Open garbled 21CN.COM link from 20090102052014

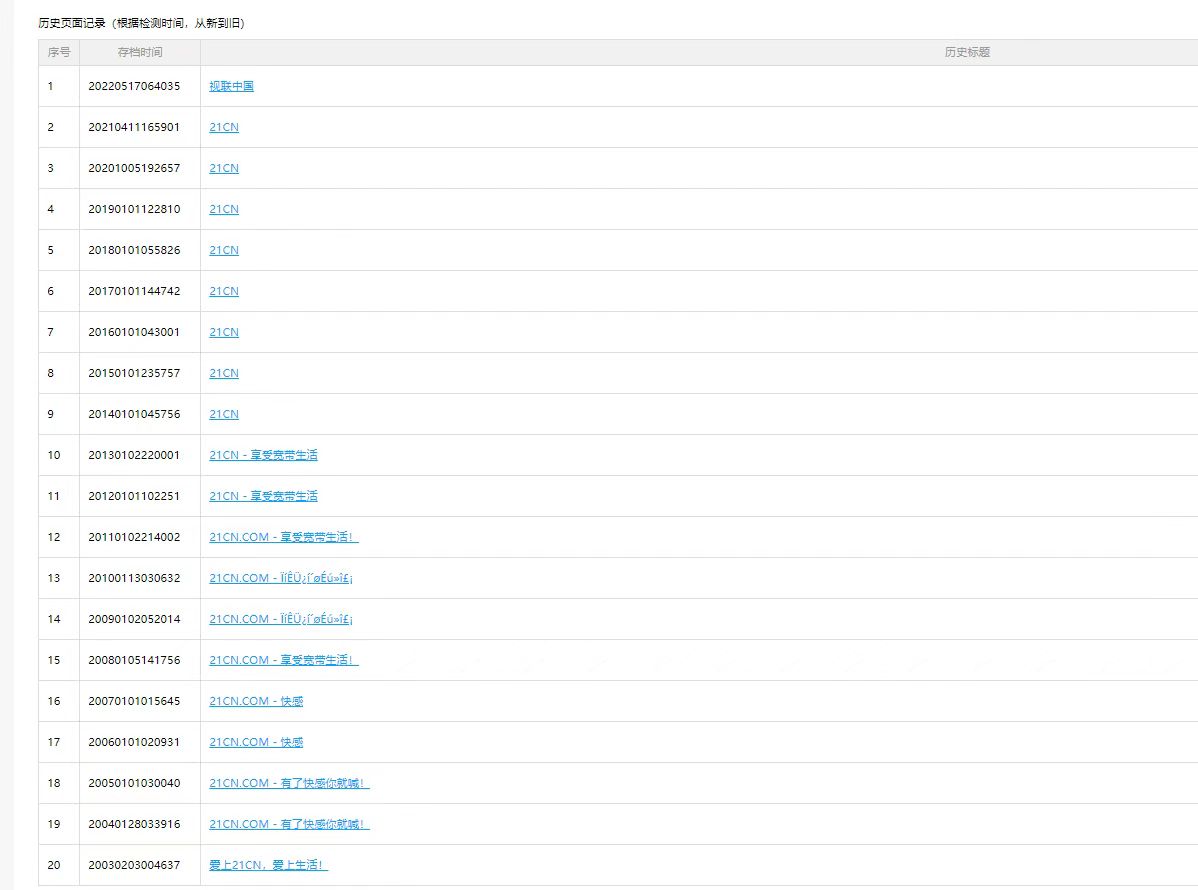point(281,619)
